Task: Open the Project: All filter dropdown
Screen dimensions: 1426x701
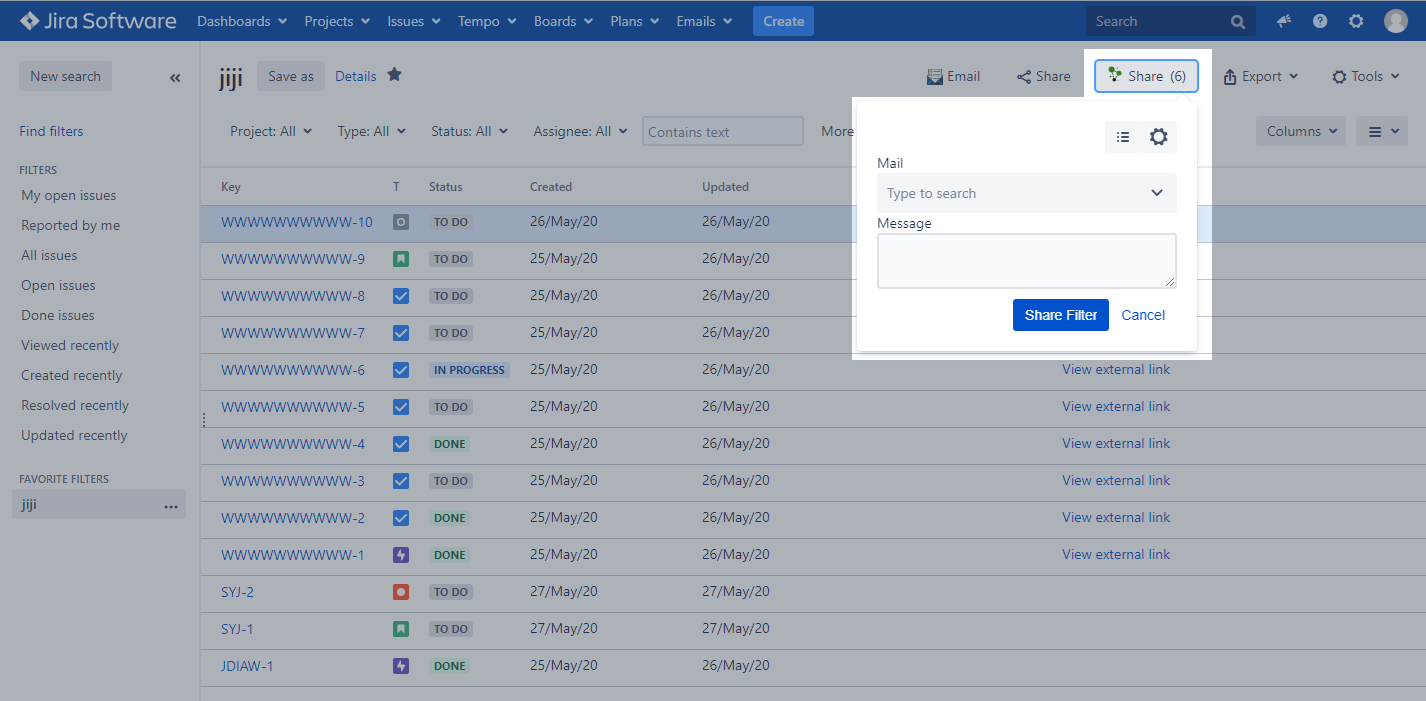Action: [x=270, y=131]
